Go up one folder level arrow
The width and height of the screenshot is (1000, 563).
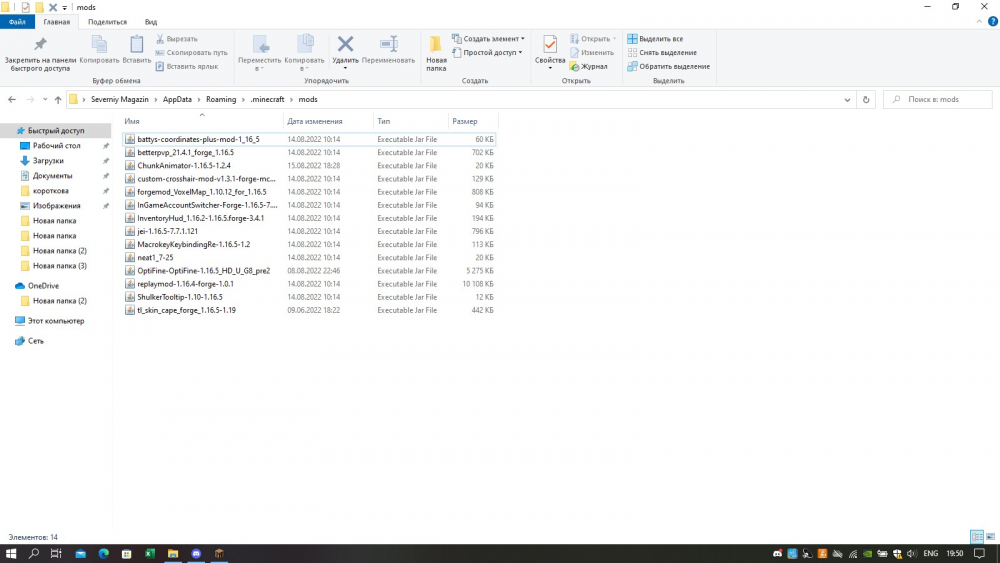coord(58,99)
